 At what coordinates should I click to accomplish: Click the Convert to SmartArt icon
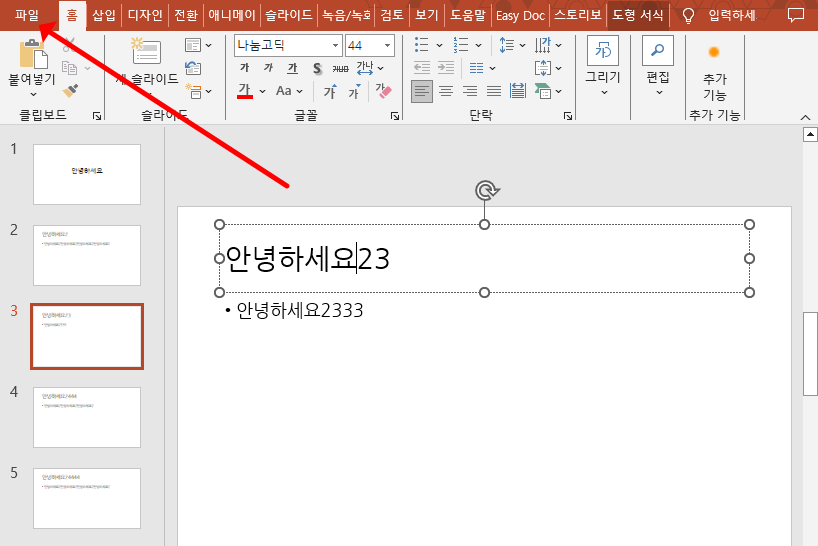click(543, 91)
